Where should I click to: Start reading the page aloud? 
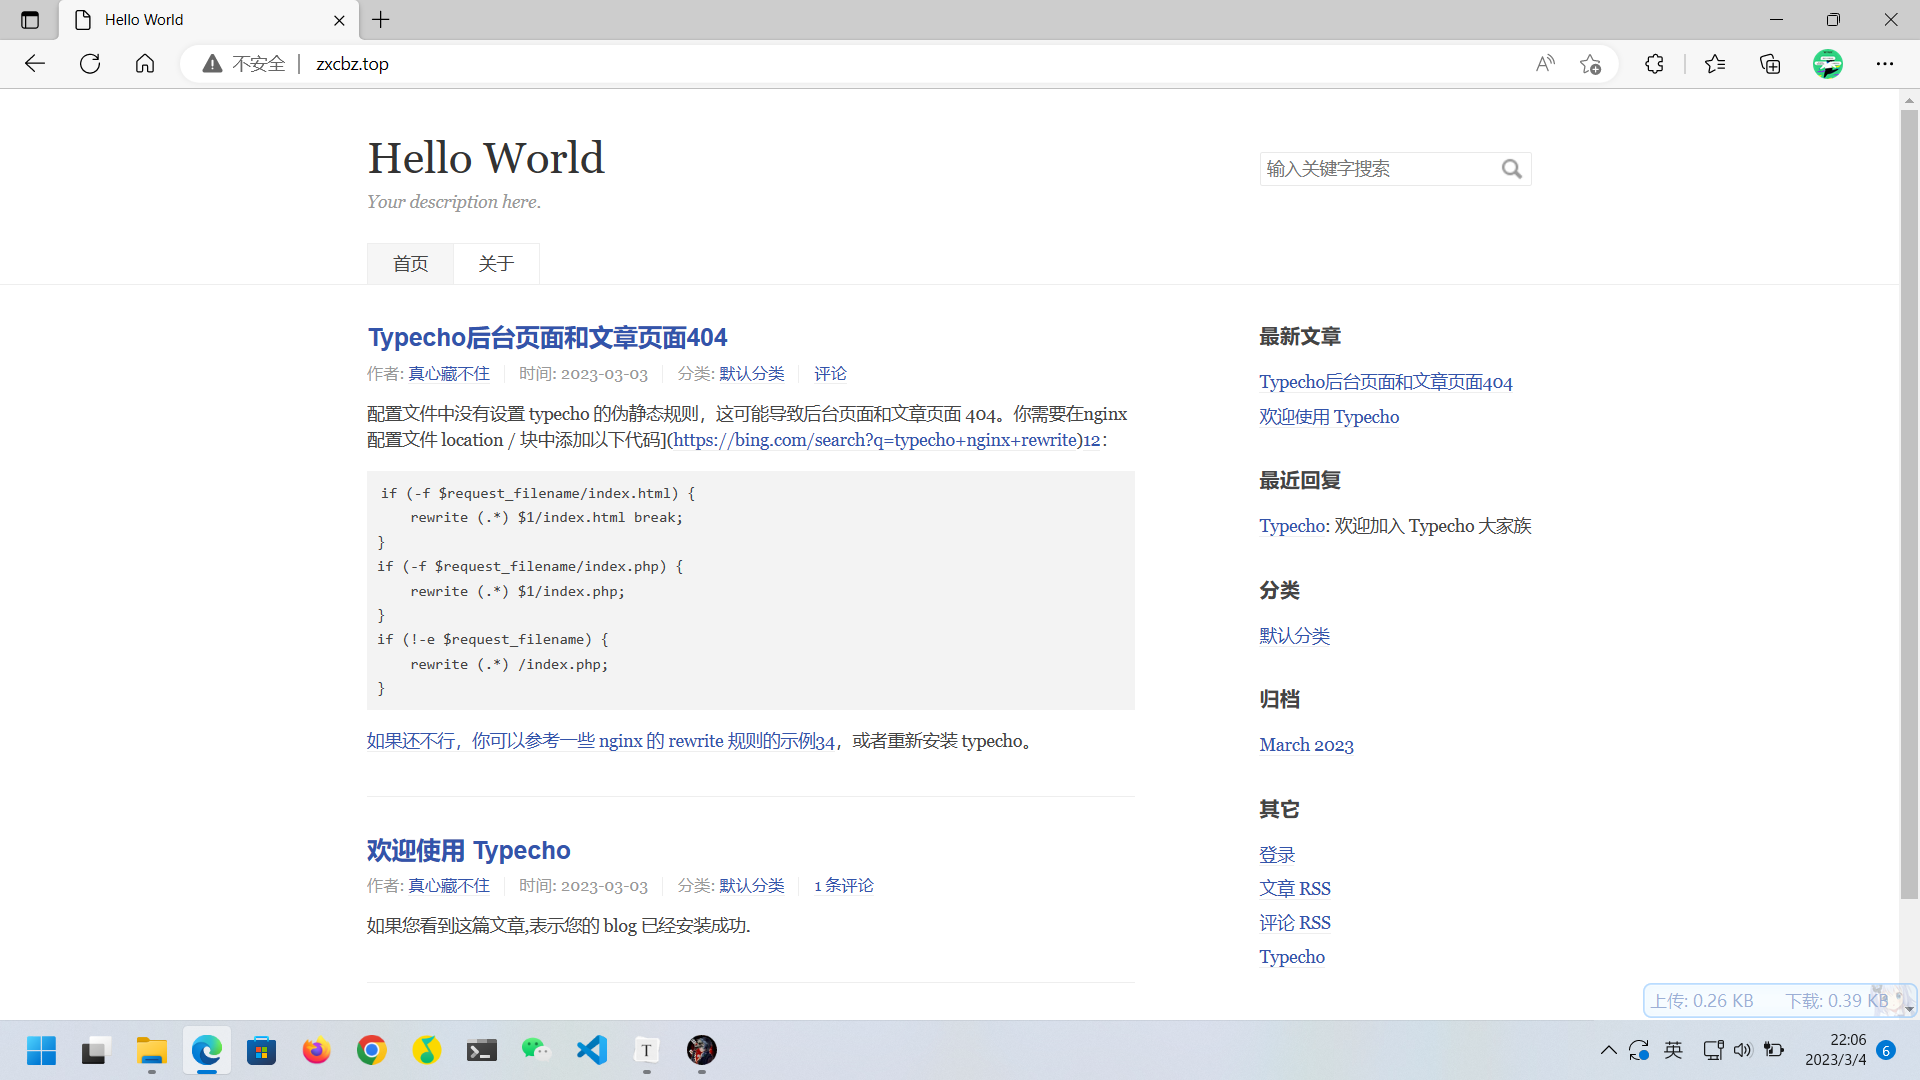click(x=1544, y=63)
